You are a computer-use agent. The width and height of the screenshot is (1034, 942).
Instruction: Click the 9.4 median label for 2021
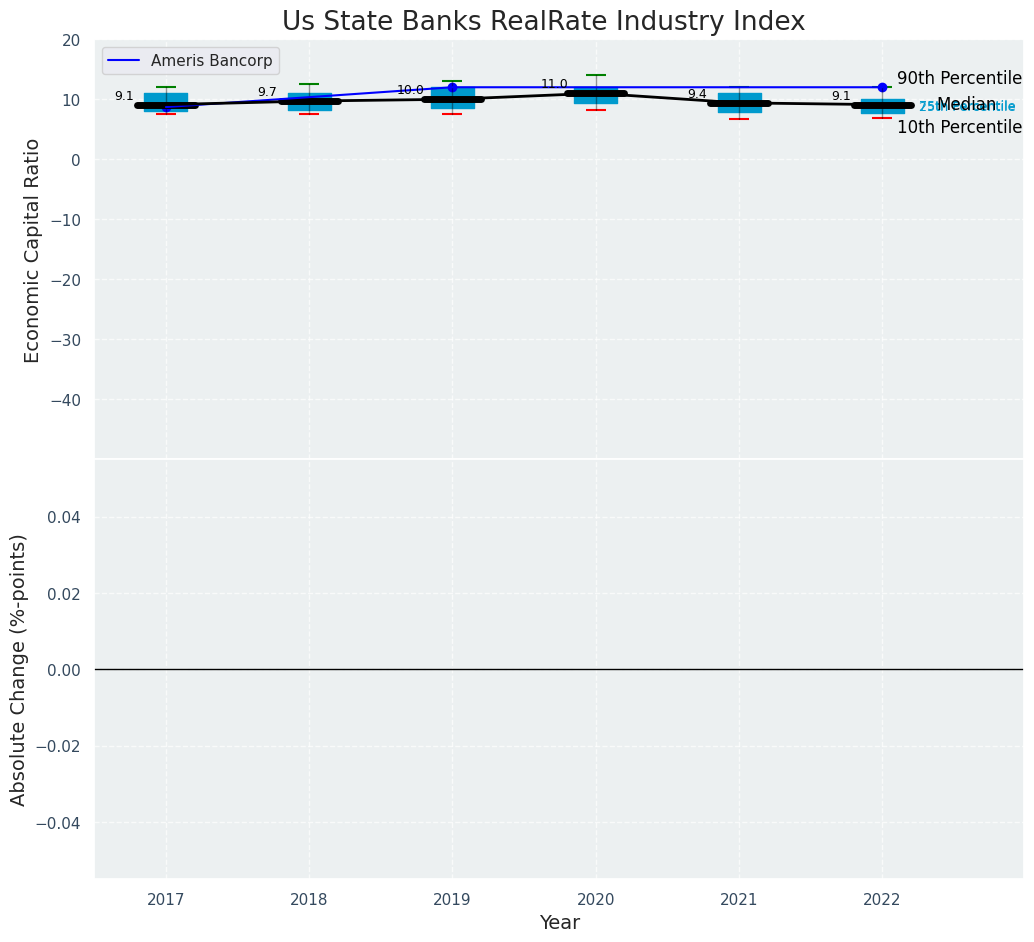[697, 94]
